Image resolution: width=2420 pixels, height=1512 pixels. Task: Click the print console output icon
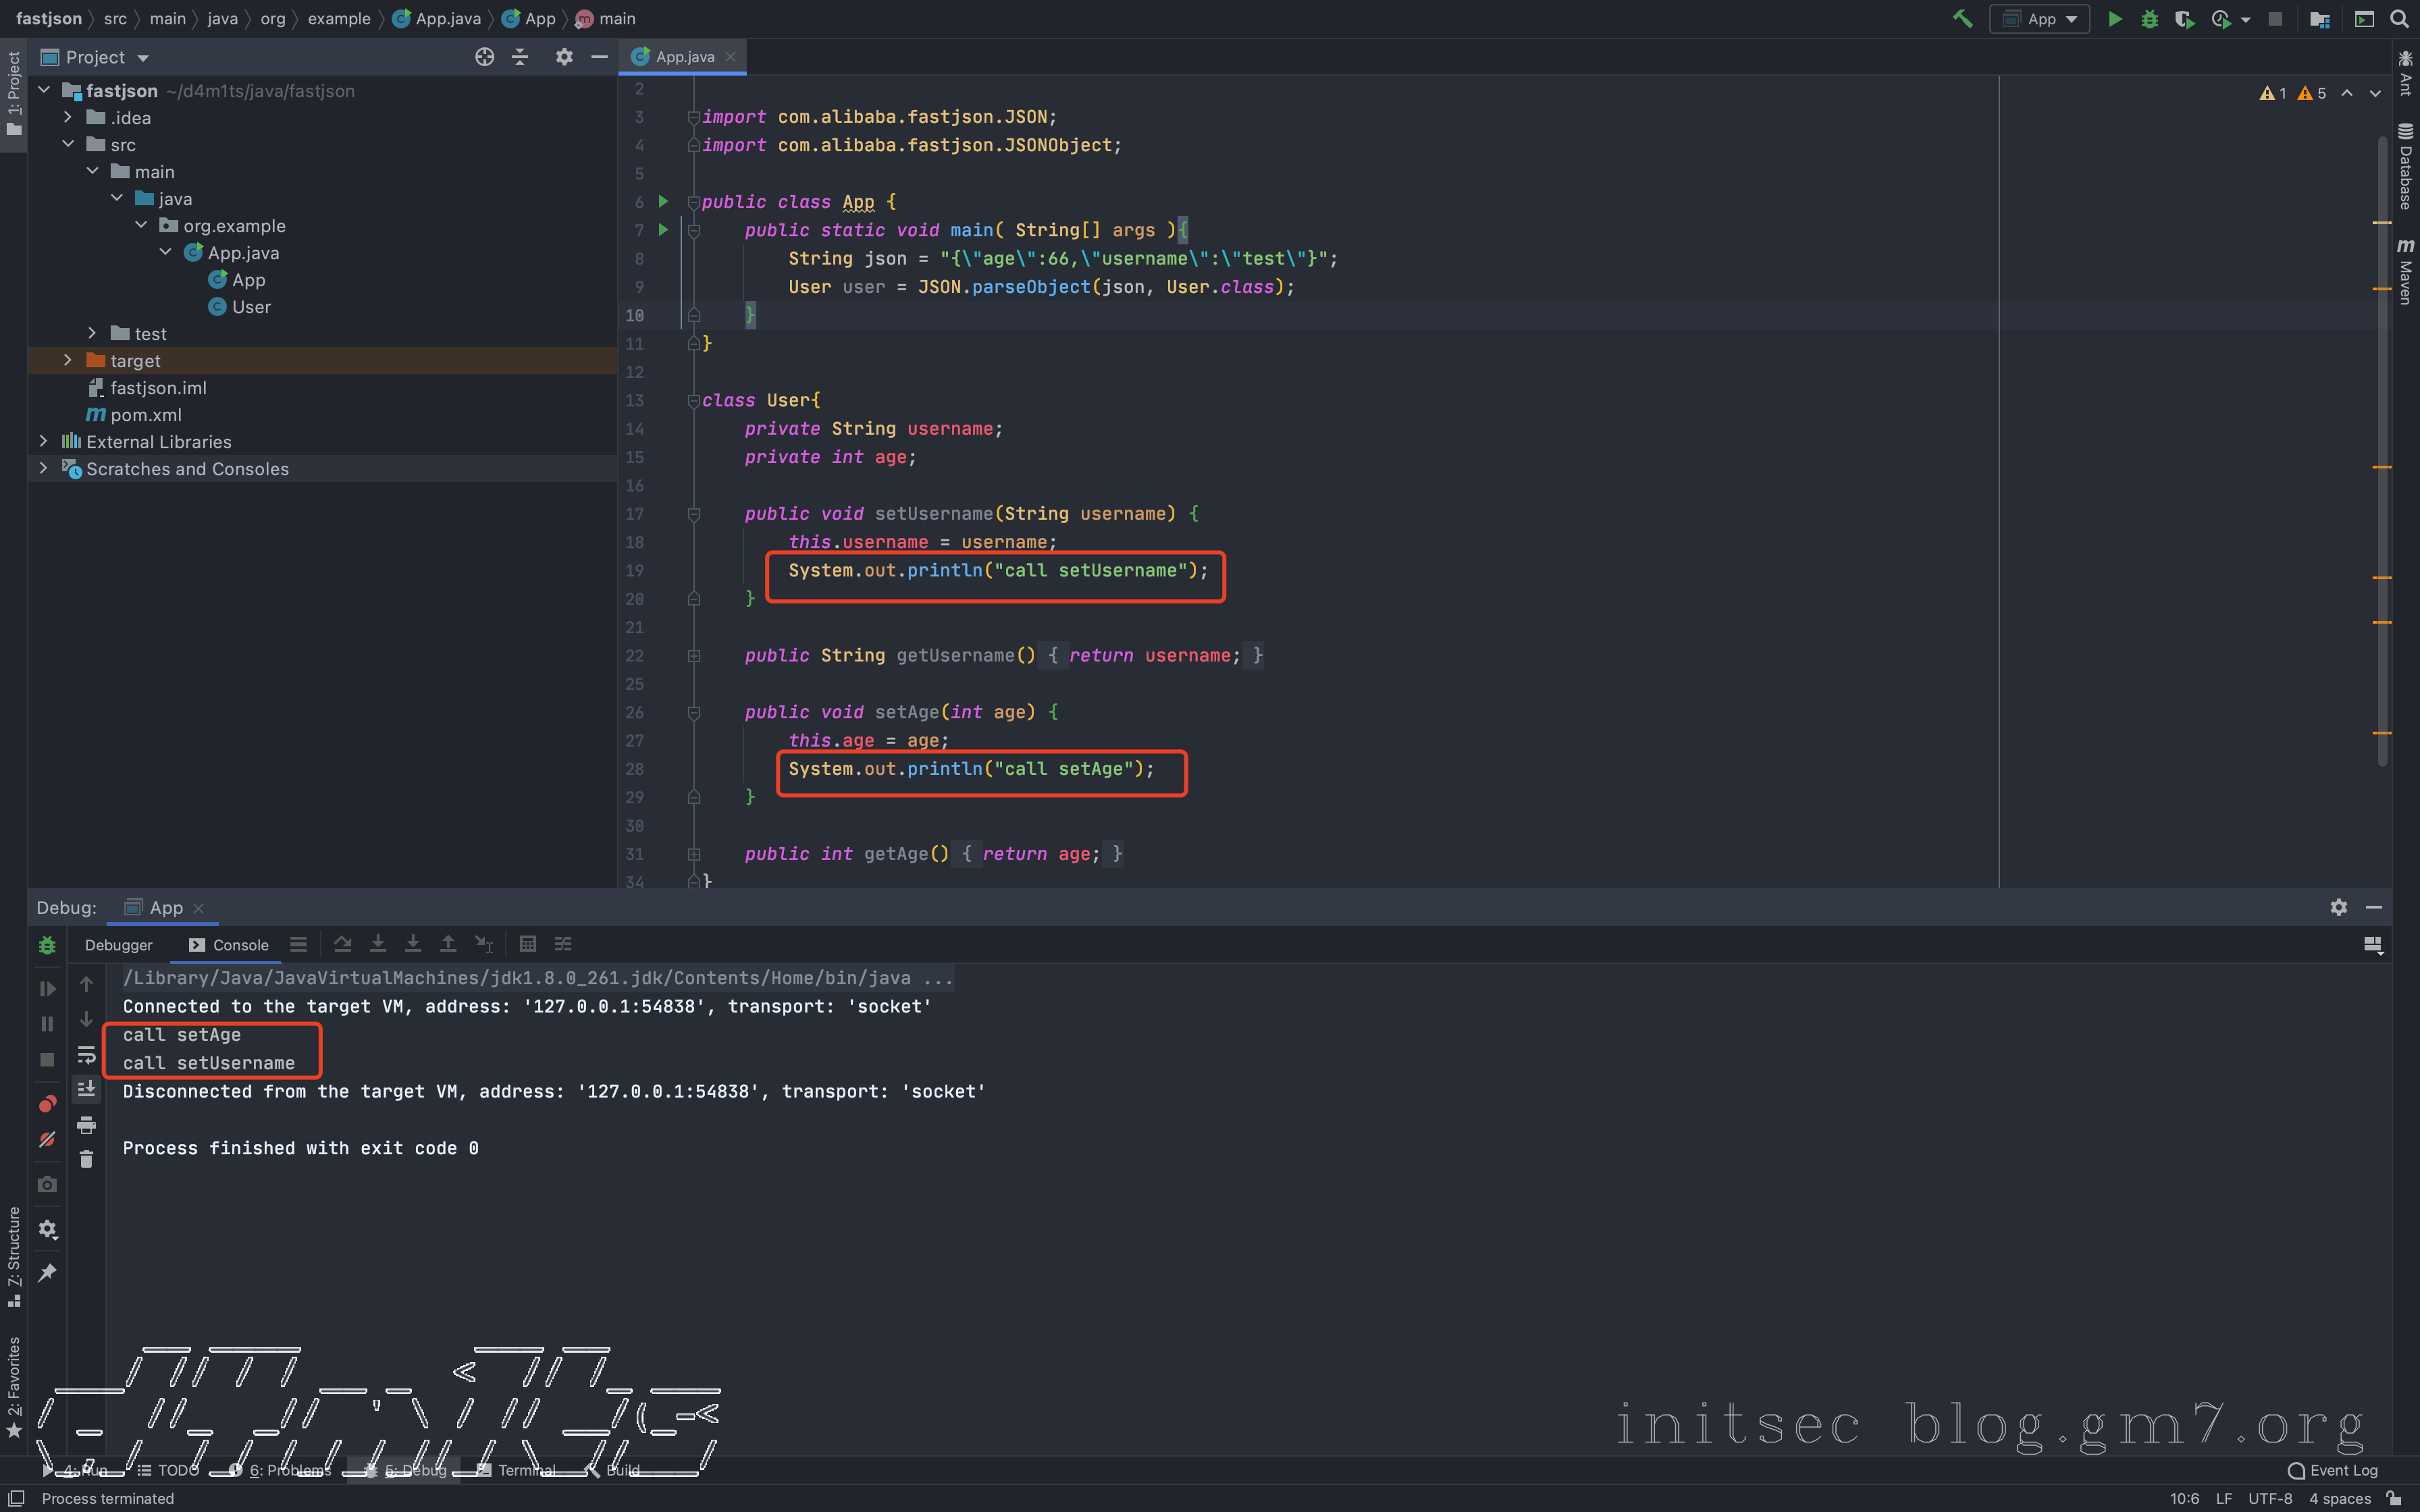point(86,1124)
